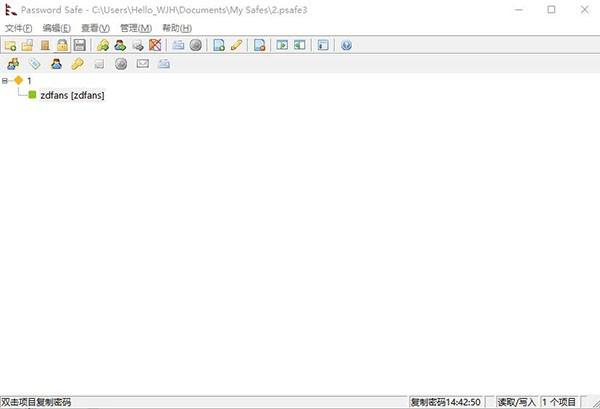Open the 管理(M) menu

pos(136,28)
